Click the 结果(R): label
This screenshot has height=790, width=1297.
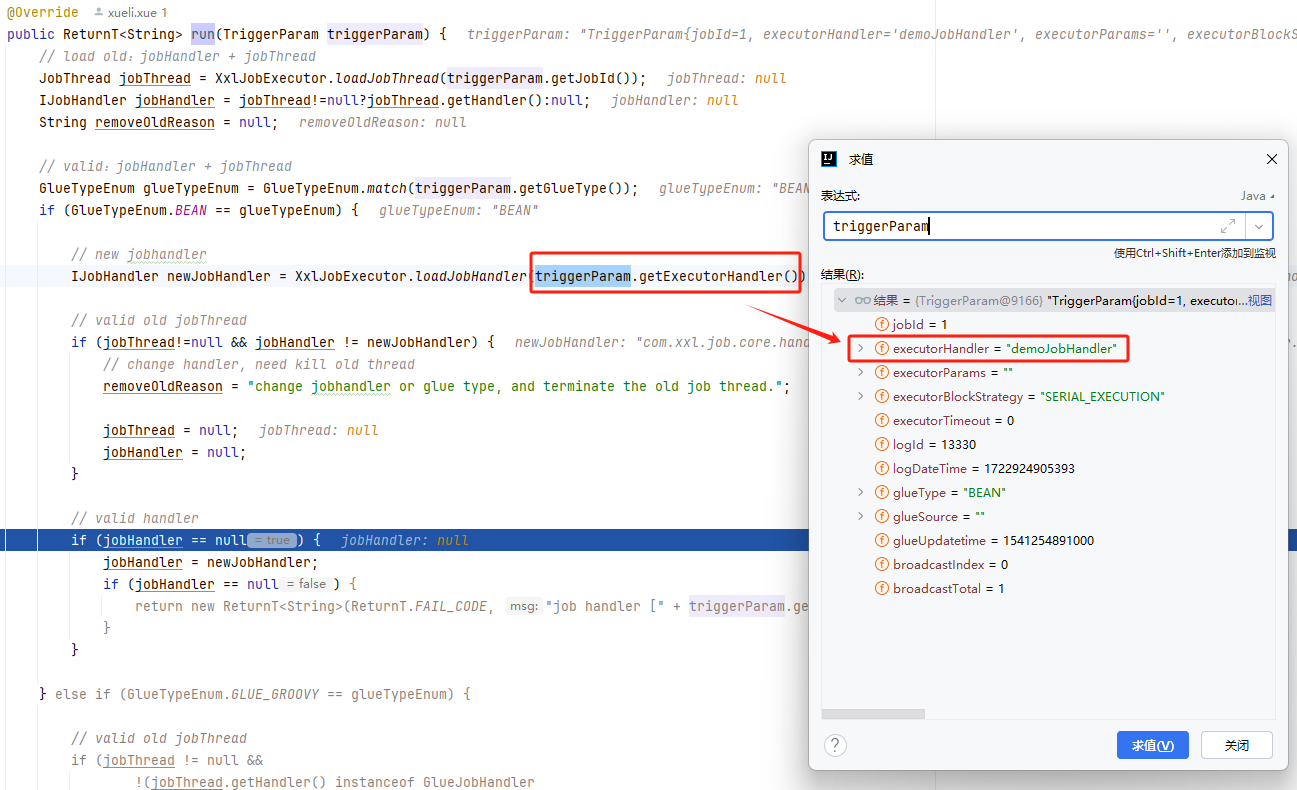(x=842, y=274)
